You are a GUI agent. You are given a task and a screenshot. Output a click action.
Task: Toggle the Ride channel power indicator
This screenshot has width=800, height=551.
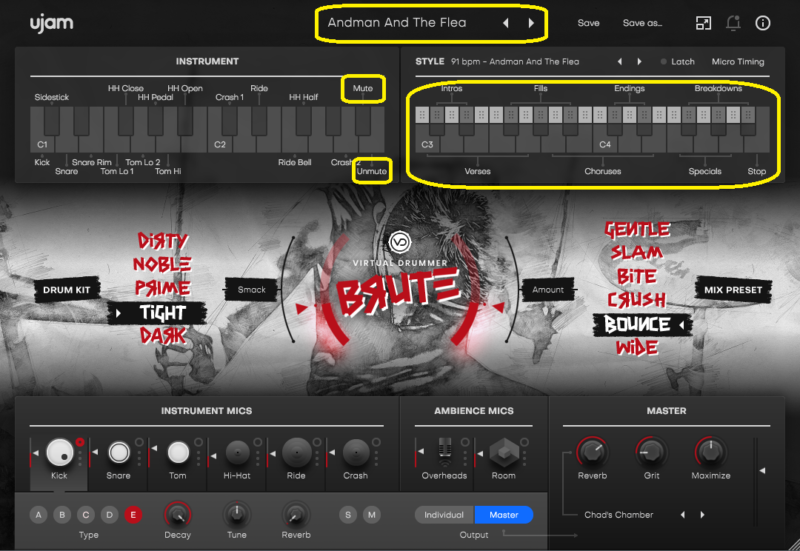point(317,442)
